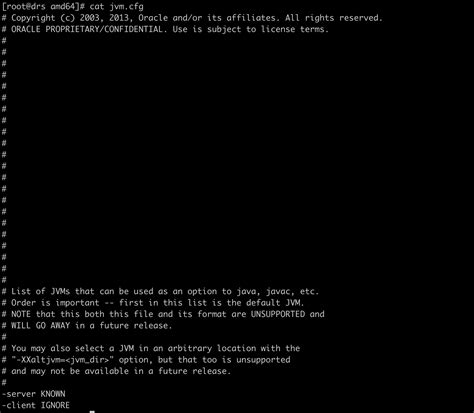Screen dimensions: 474x413
Task: Click the word 'UNSUPPORTED' in the NOTE line
Action: click(278, 314)
